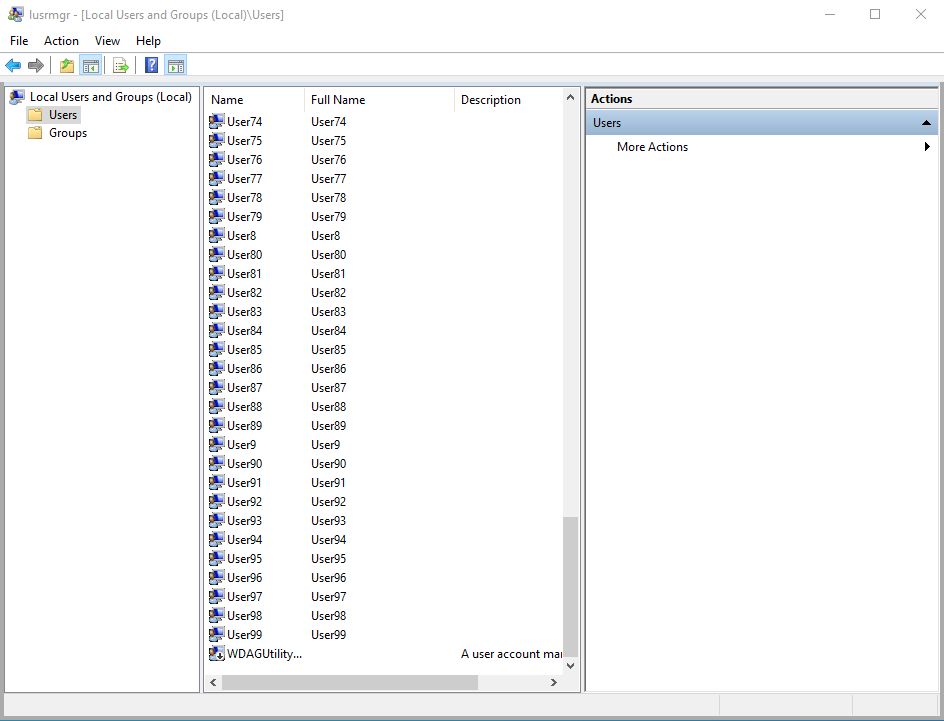Toggle Show/Hide Console Tree toolbar icon
Viewport: 944px width, 721px height.
click(91, 66)
